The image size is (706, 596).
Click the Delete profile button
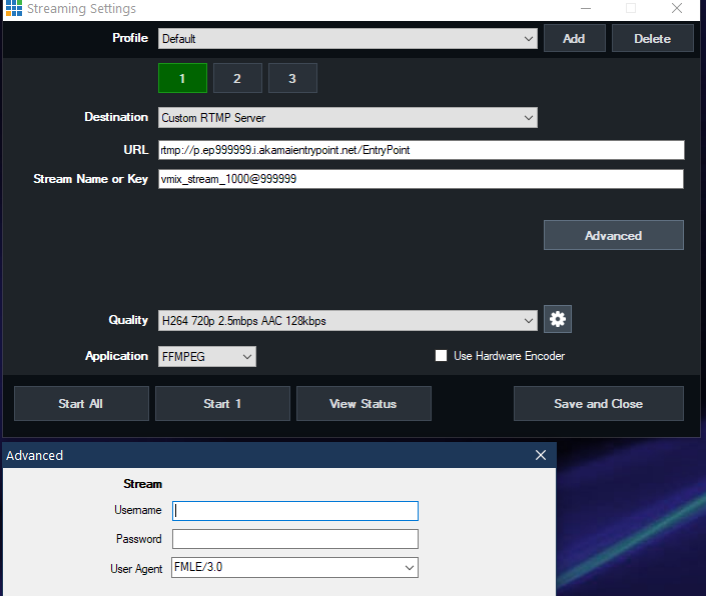pyautogui.click(x=652, y=39)
